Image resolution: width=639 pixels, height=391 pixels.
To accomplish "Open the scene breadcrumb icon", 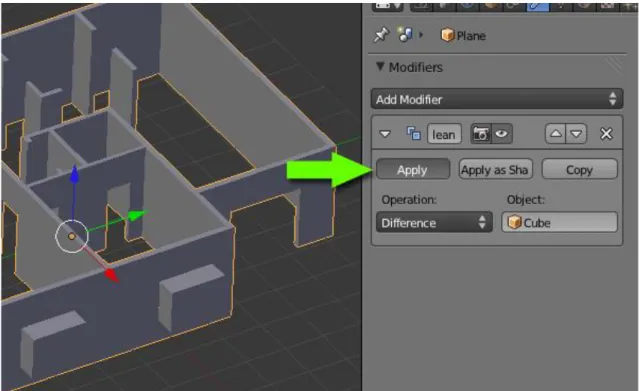I will pos(405,35).
